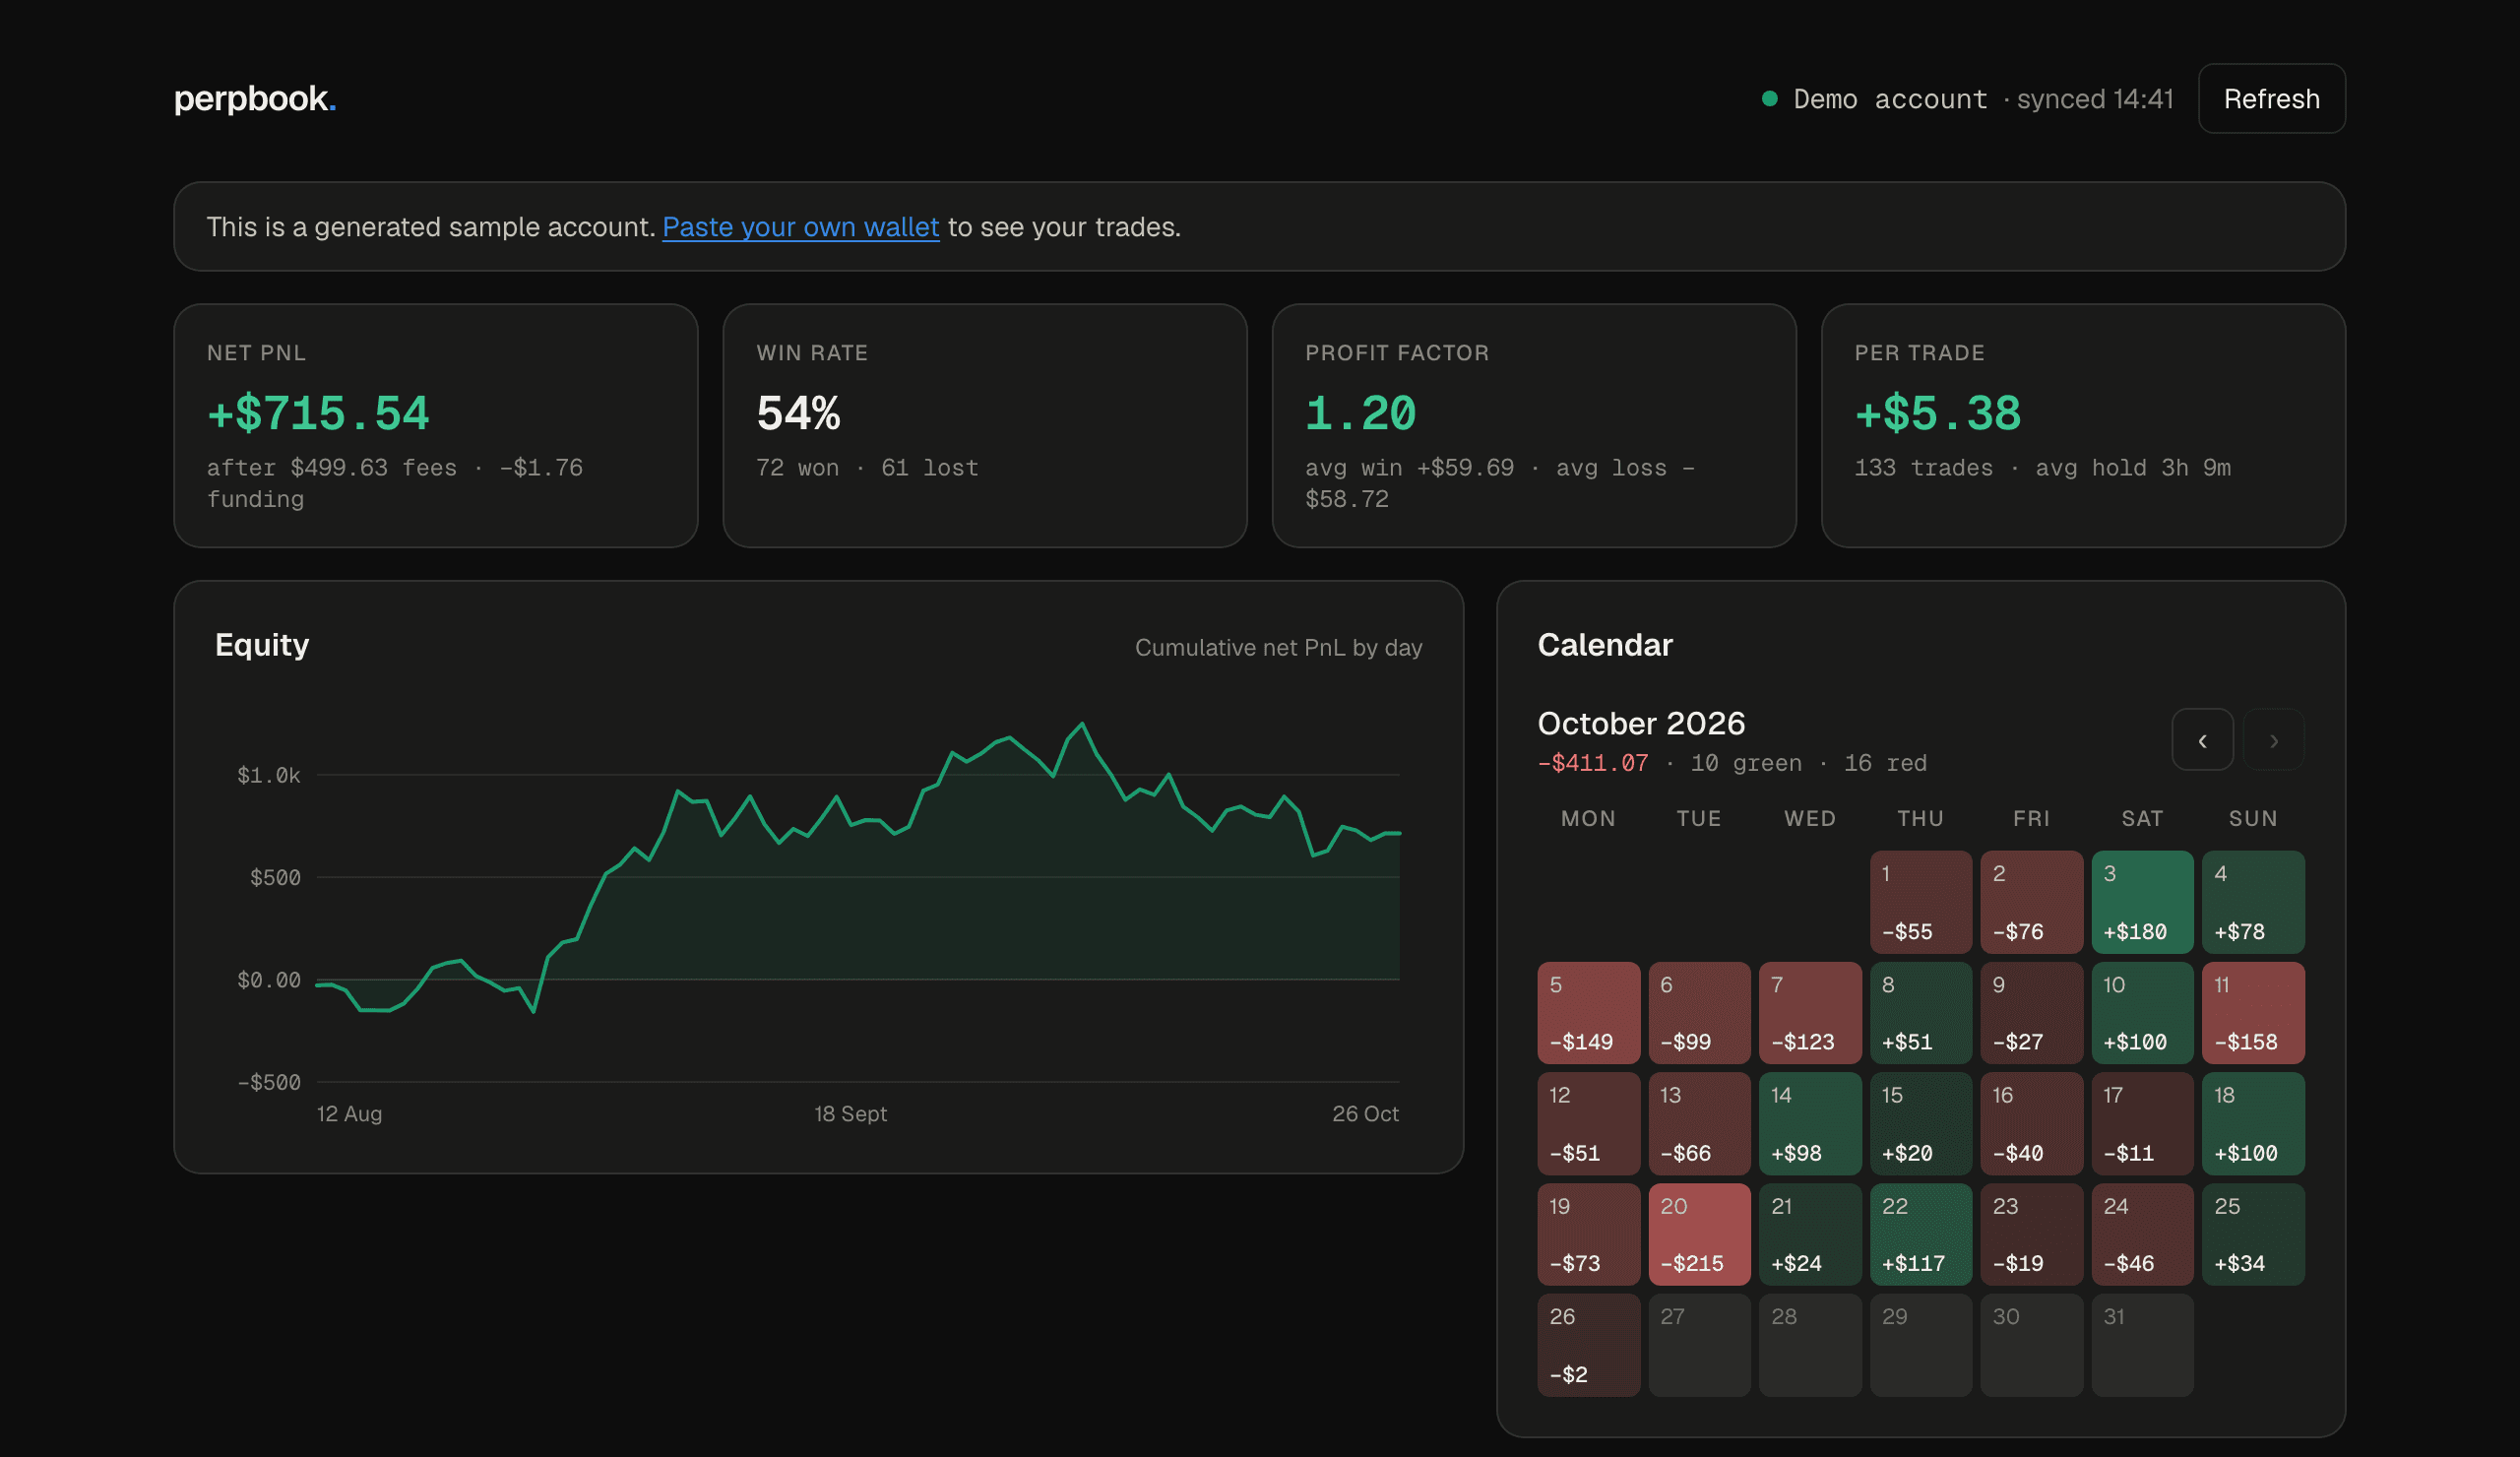Screen dimensions: 2520x1457
Task: Click the "Cumulative net PnL by day" caption
Action: click(1278, 648)
